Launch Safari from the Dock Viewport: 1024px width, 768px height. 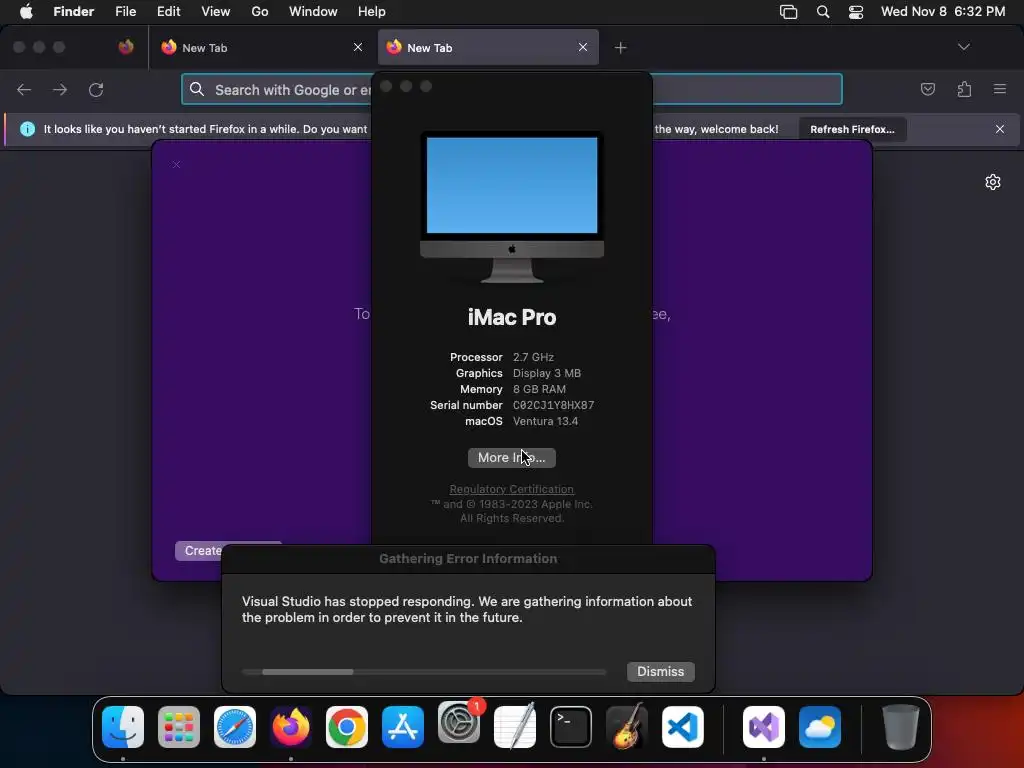point(234,726)
